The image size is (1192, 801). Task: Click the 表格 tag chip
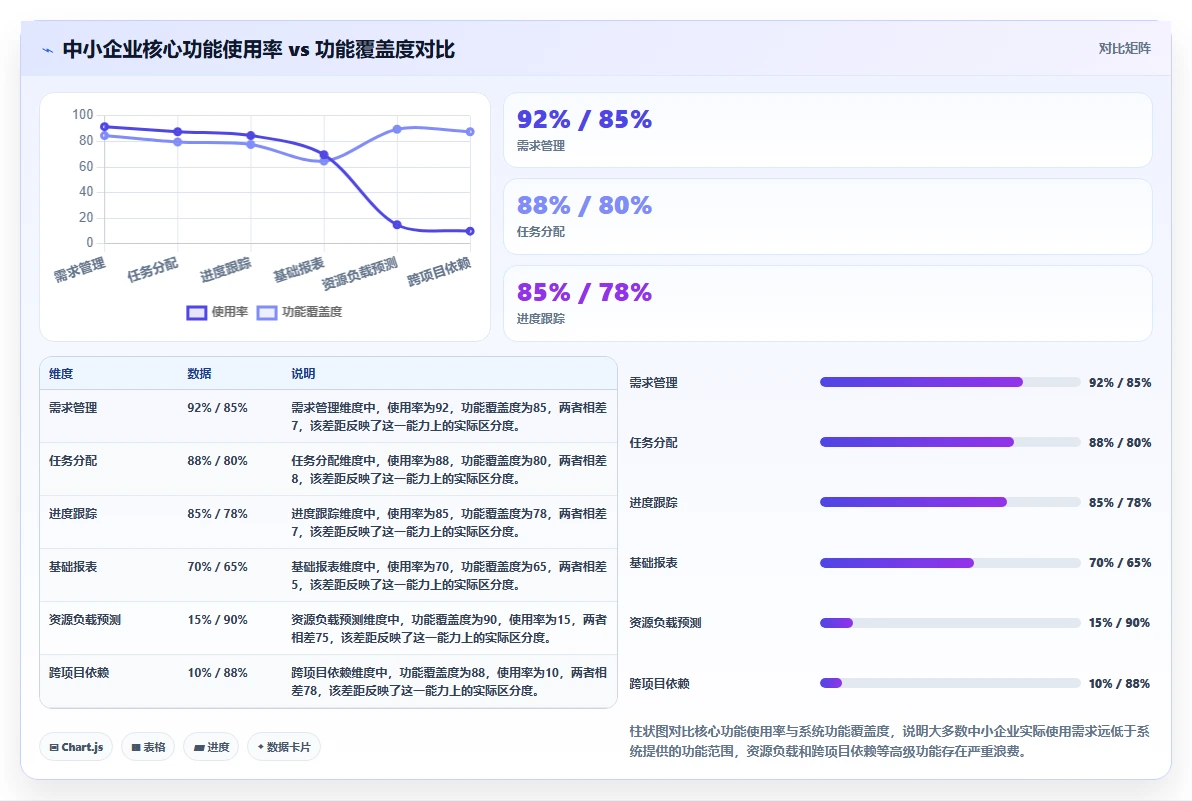[x=148, y=747]
